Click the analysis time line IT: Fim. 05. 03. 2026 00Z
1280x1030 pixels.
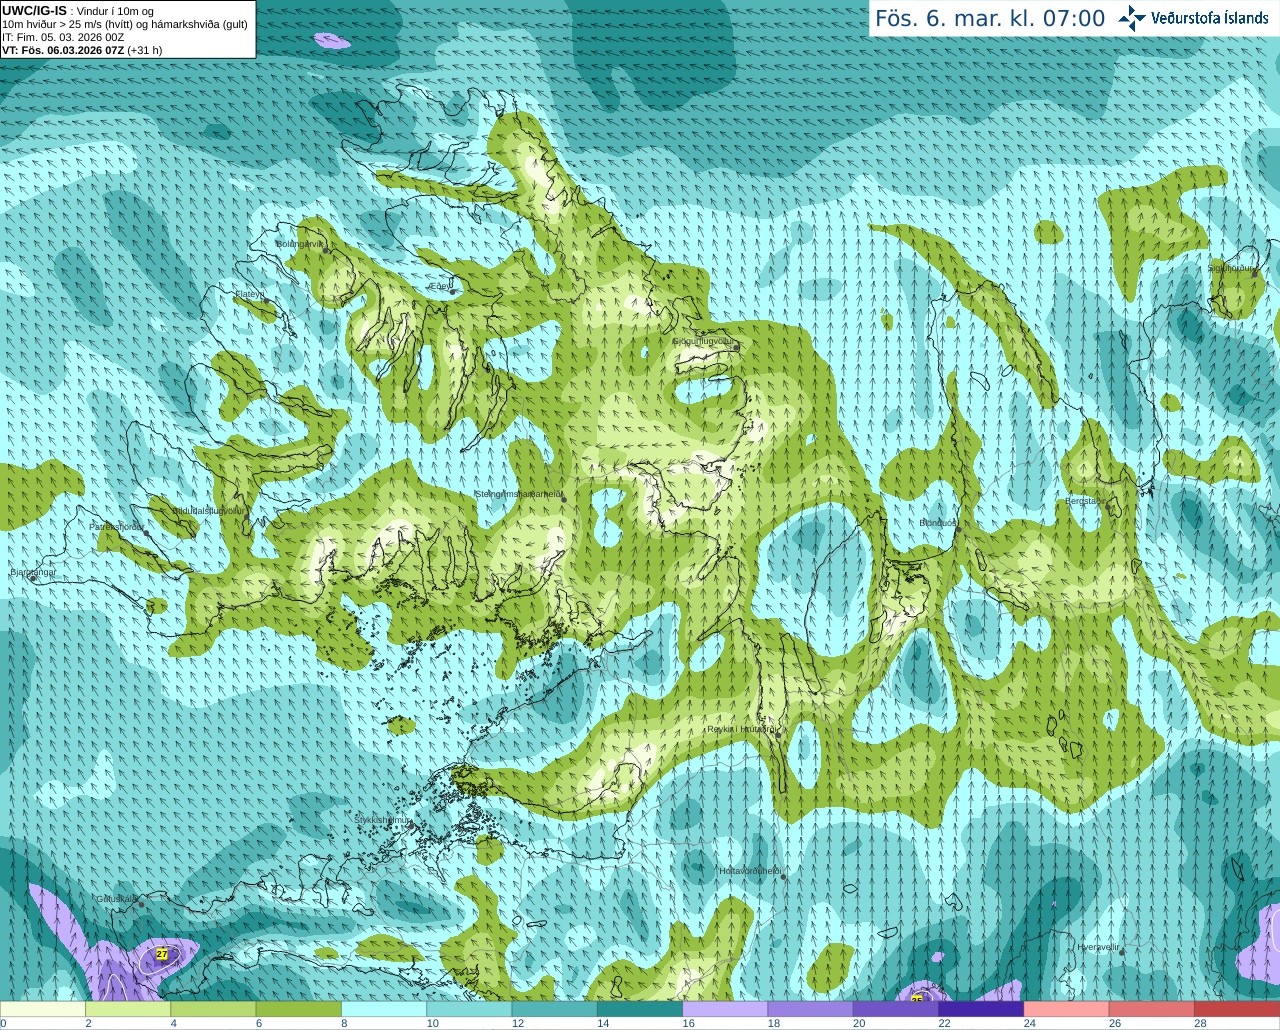tap(63, 37)
